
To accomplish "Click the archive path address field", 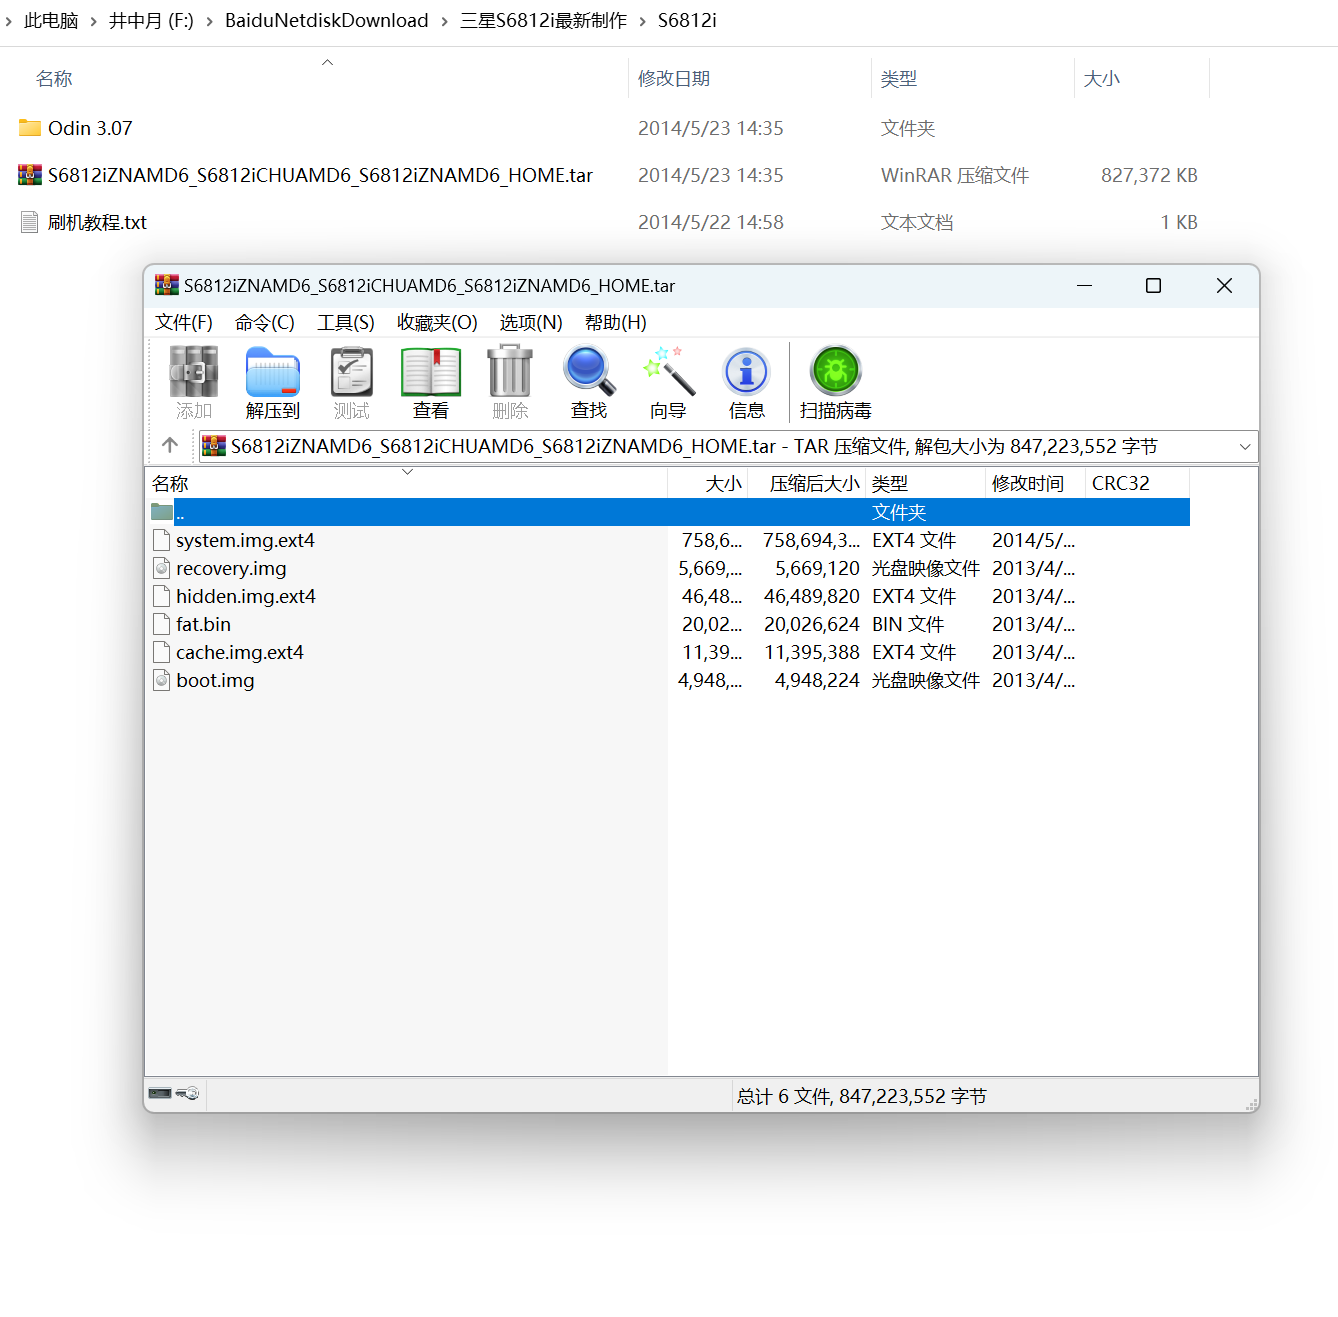I will pos(728,446).
